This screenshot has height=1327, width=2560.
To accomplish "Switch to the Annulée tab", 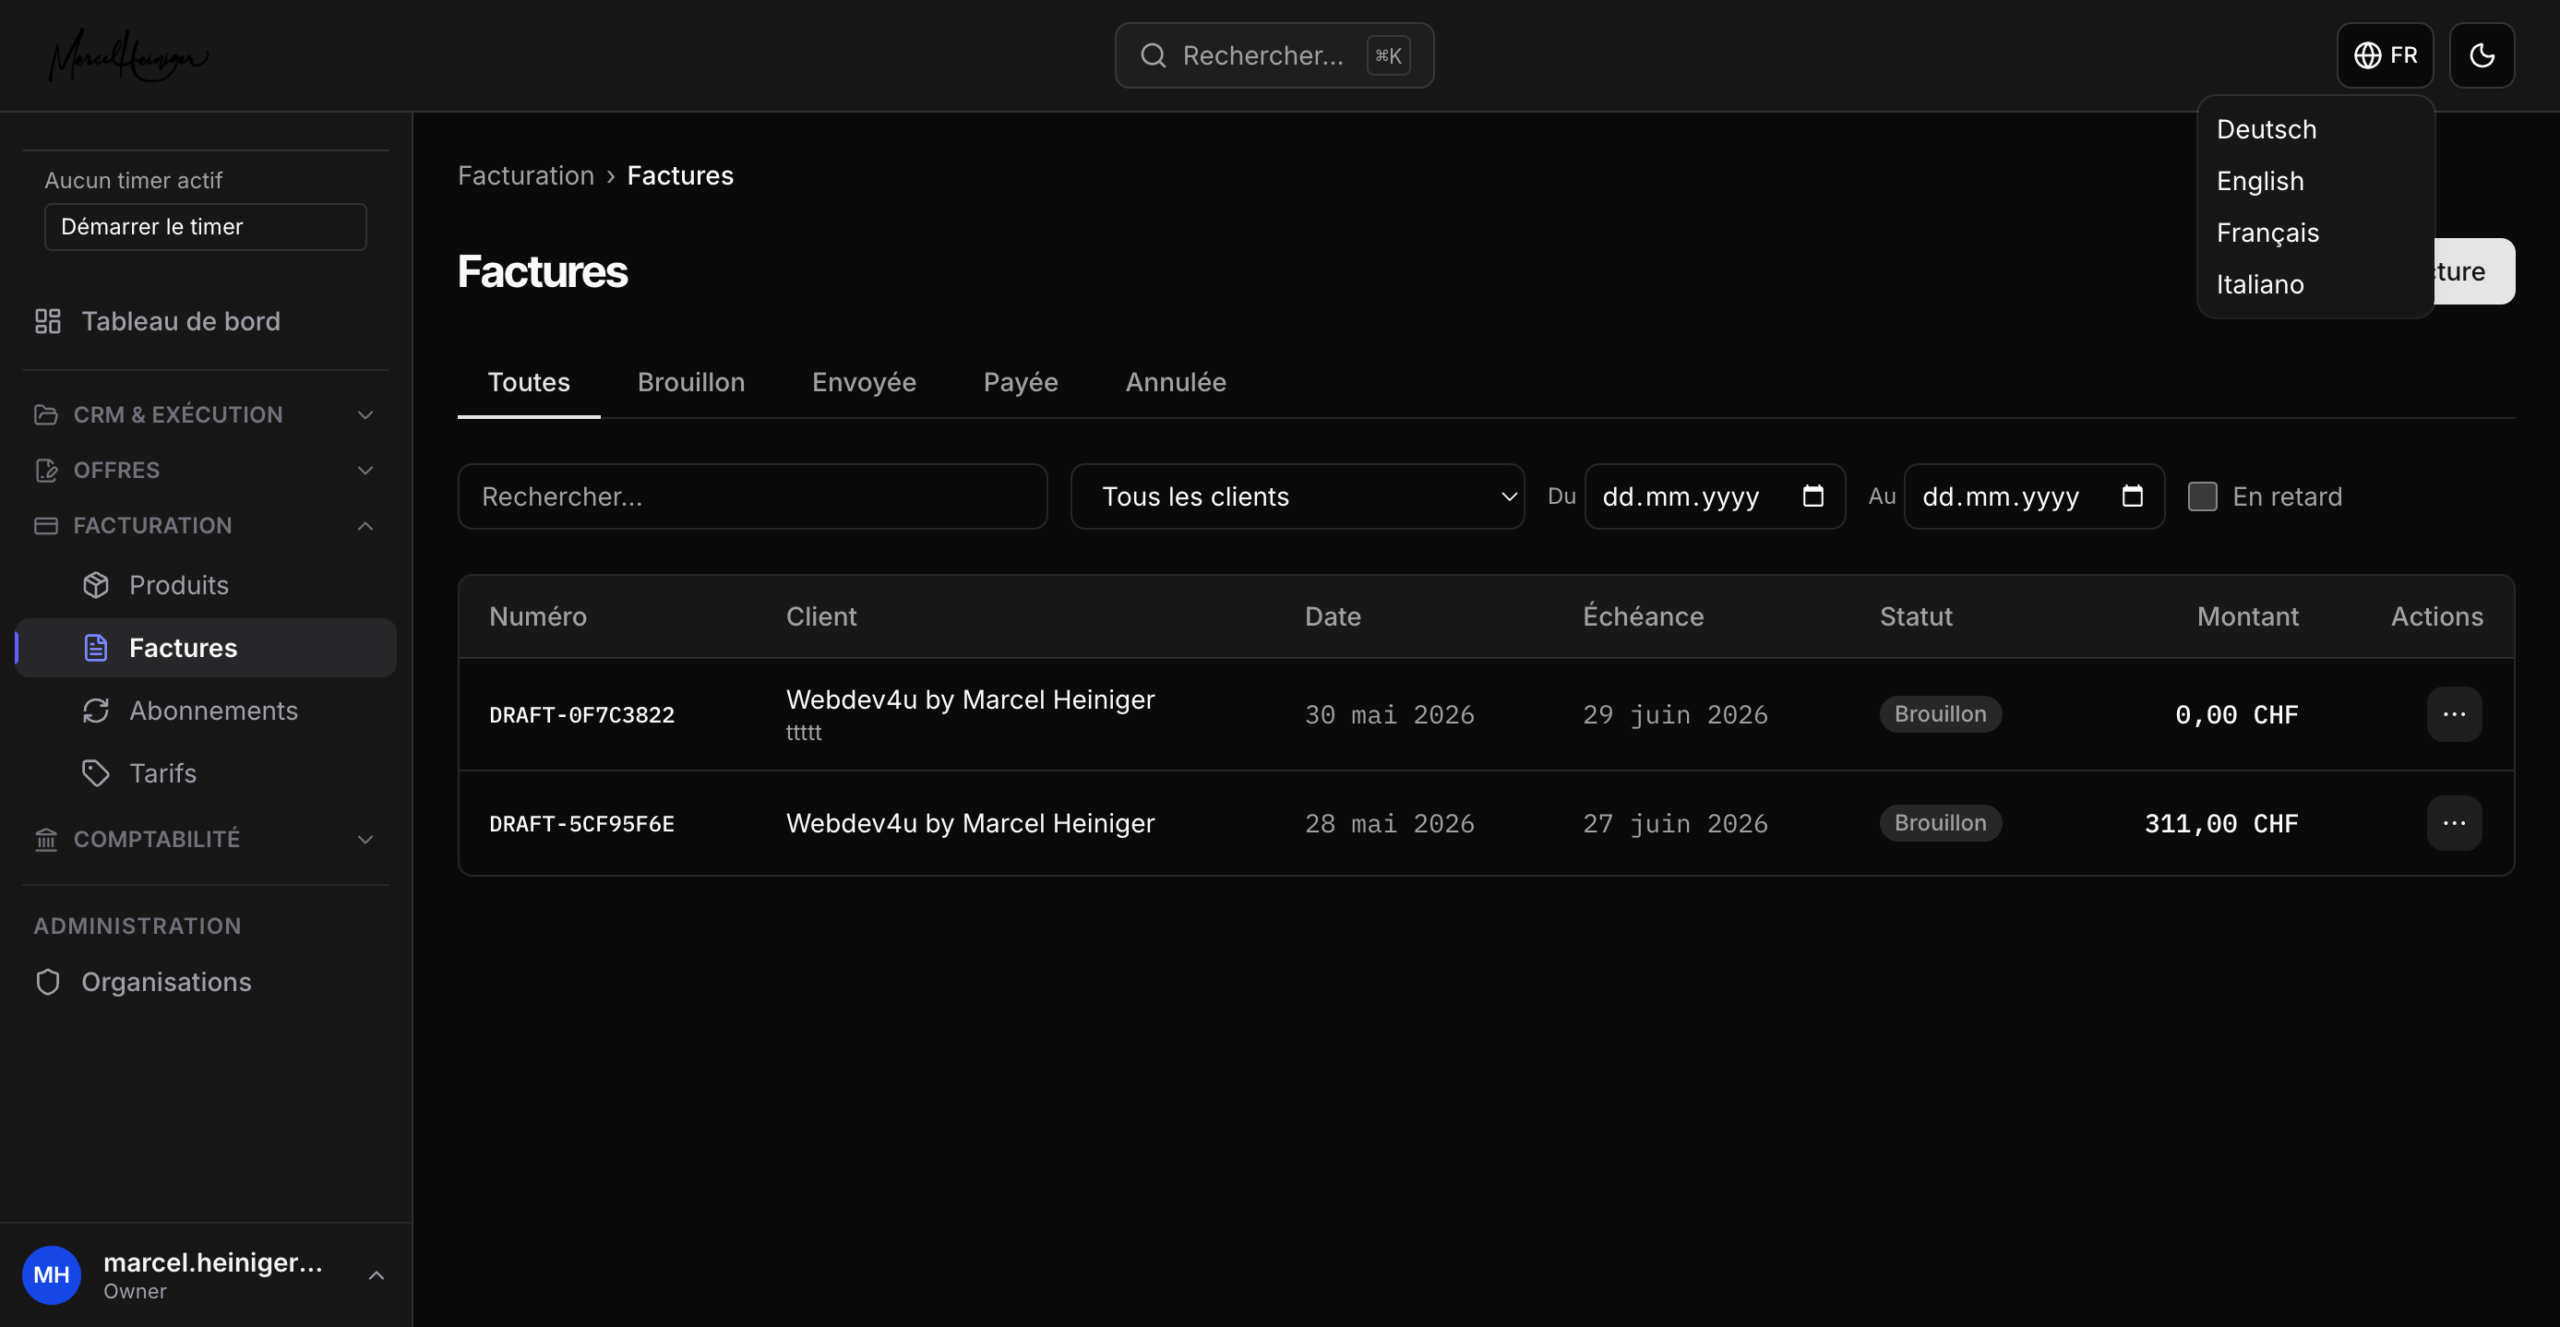I will click(x=1176, y=382).
